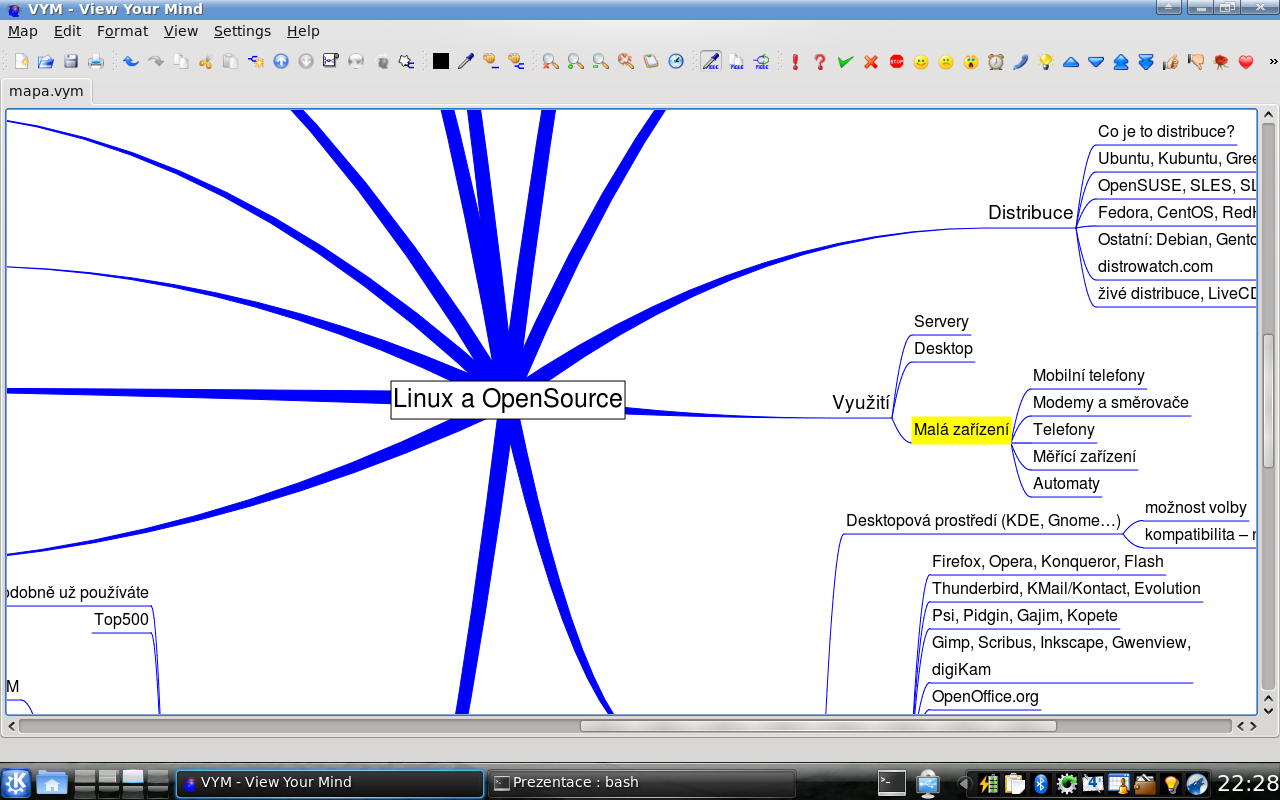Set the red question mark flag
1280x800 pixels.
(x=821, y=61)
